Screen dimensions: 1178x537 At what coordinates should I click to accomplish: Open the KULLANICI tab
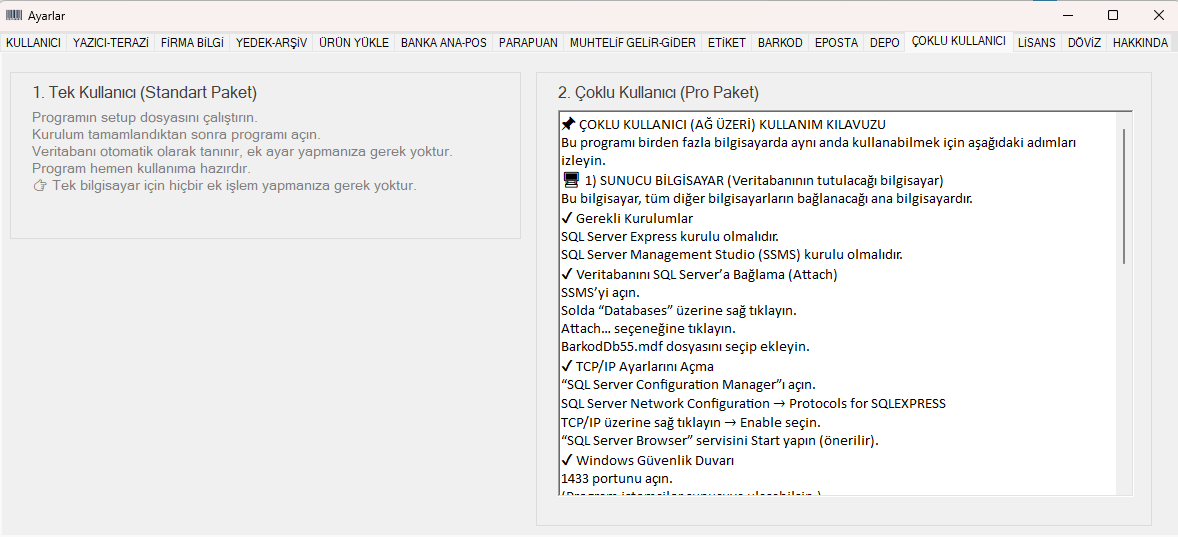pyautogui.click(x=34, y=43)
